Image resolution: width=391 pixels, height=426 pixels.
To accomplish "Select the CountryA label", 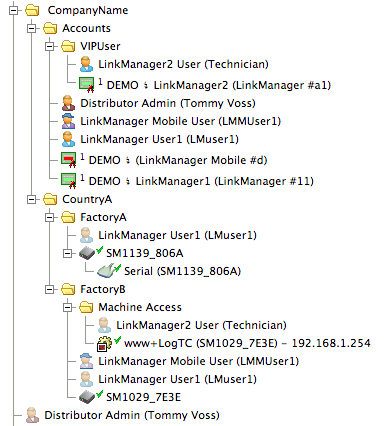I will pos(87,199).
